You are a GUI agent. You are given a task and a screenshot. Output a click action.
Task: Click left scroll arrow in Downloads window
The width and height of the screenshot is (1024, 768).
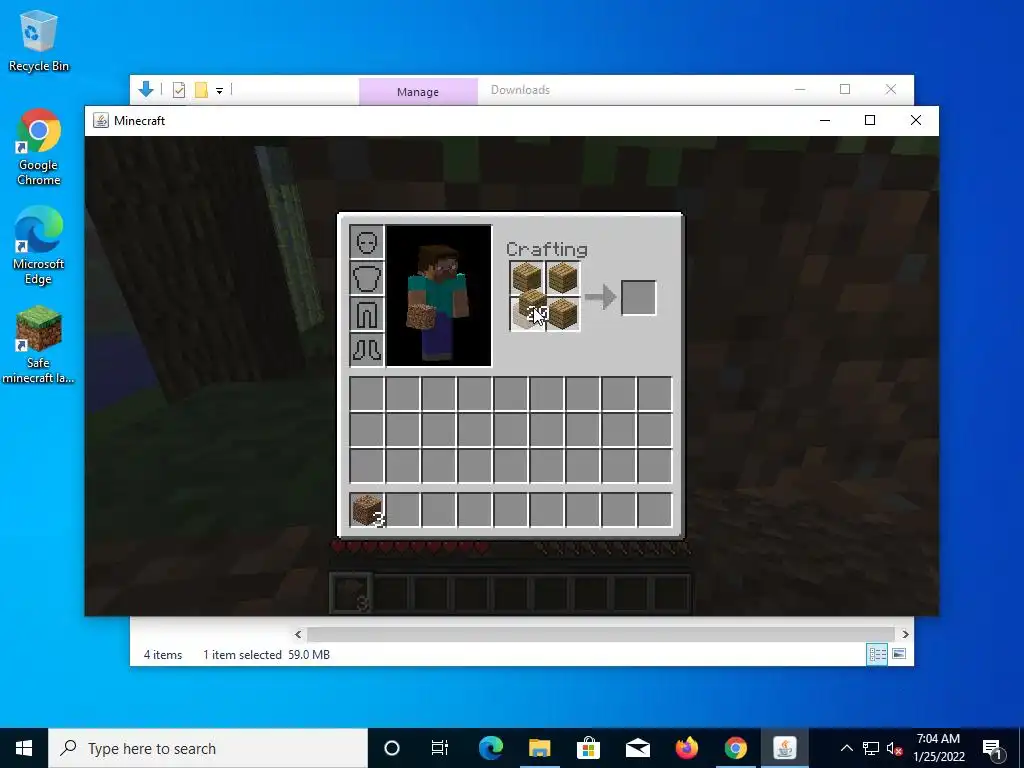pyautogui.click(x=298, y=634)
